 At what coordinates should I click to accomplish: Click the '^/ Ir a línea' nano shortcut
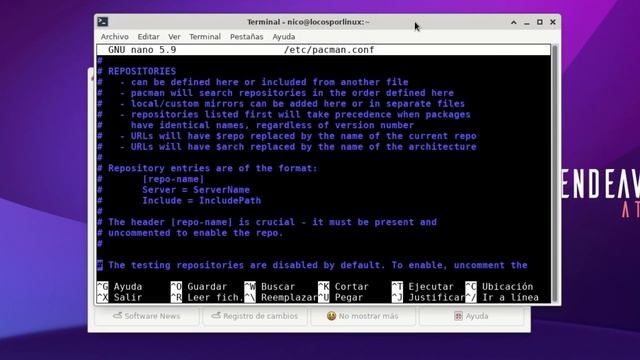(x=502, y=298)
